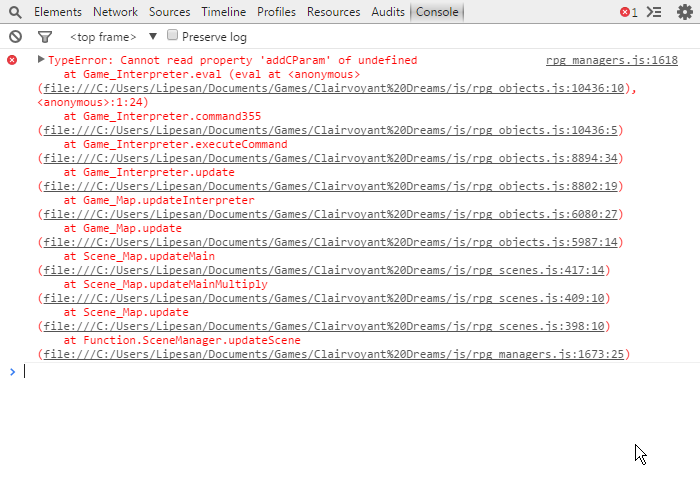Click the 'at Game_Map.update' line
This screenshot has width=700, height=500.
point(122,228)
